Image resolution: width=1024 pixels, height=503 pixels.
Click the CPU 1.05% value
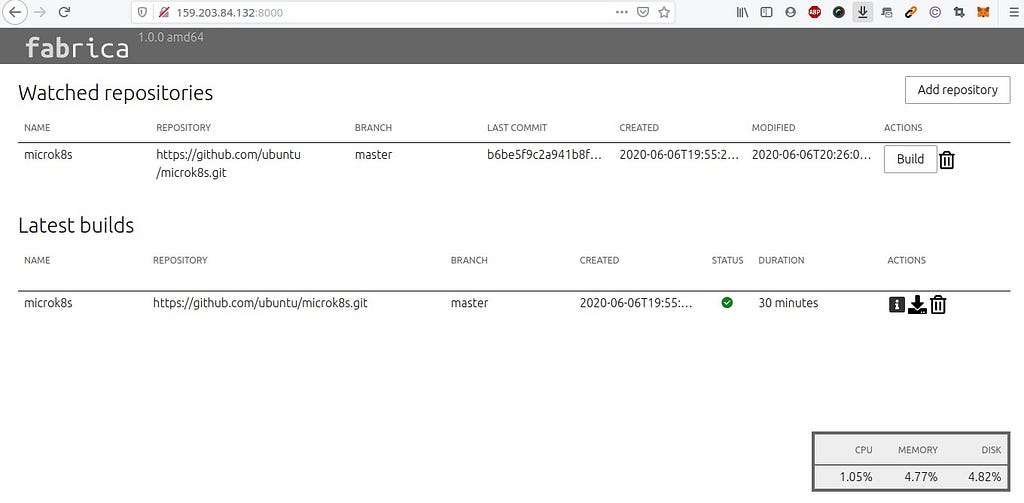pyautogui.click(x=856, y=477)
